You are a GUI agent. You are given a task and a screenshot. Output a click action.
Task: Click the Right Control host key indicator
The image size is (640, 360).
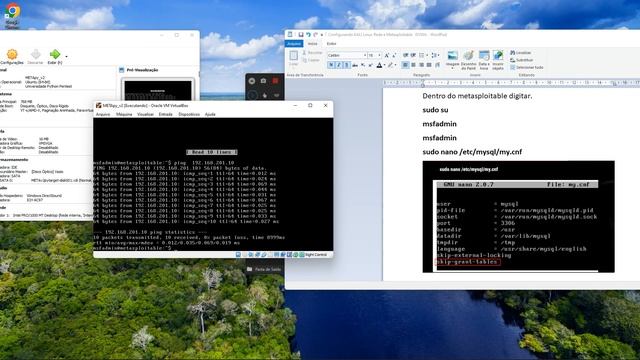316,255
